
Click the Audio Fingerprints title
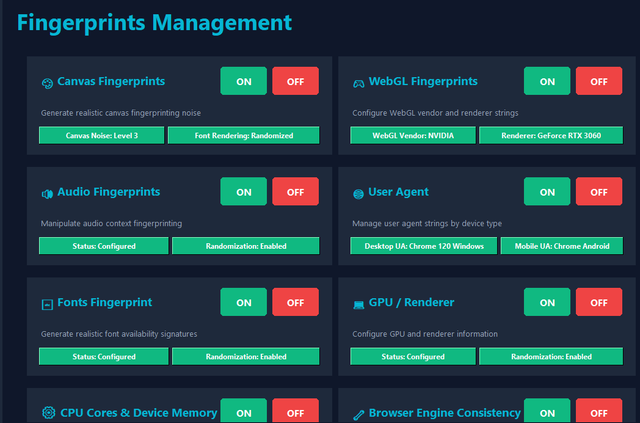pyautogui.click(x=109, y=192)
